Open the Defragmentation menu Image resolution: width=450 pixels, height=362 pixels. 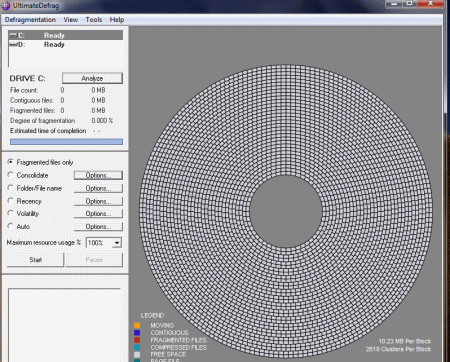(30, 20)
